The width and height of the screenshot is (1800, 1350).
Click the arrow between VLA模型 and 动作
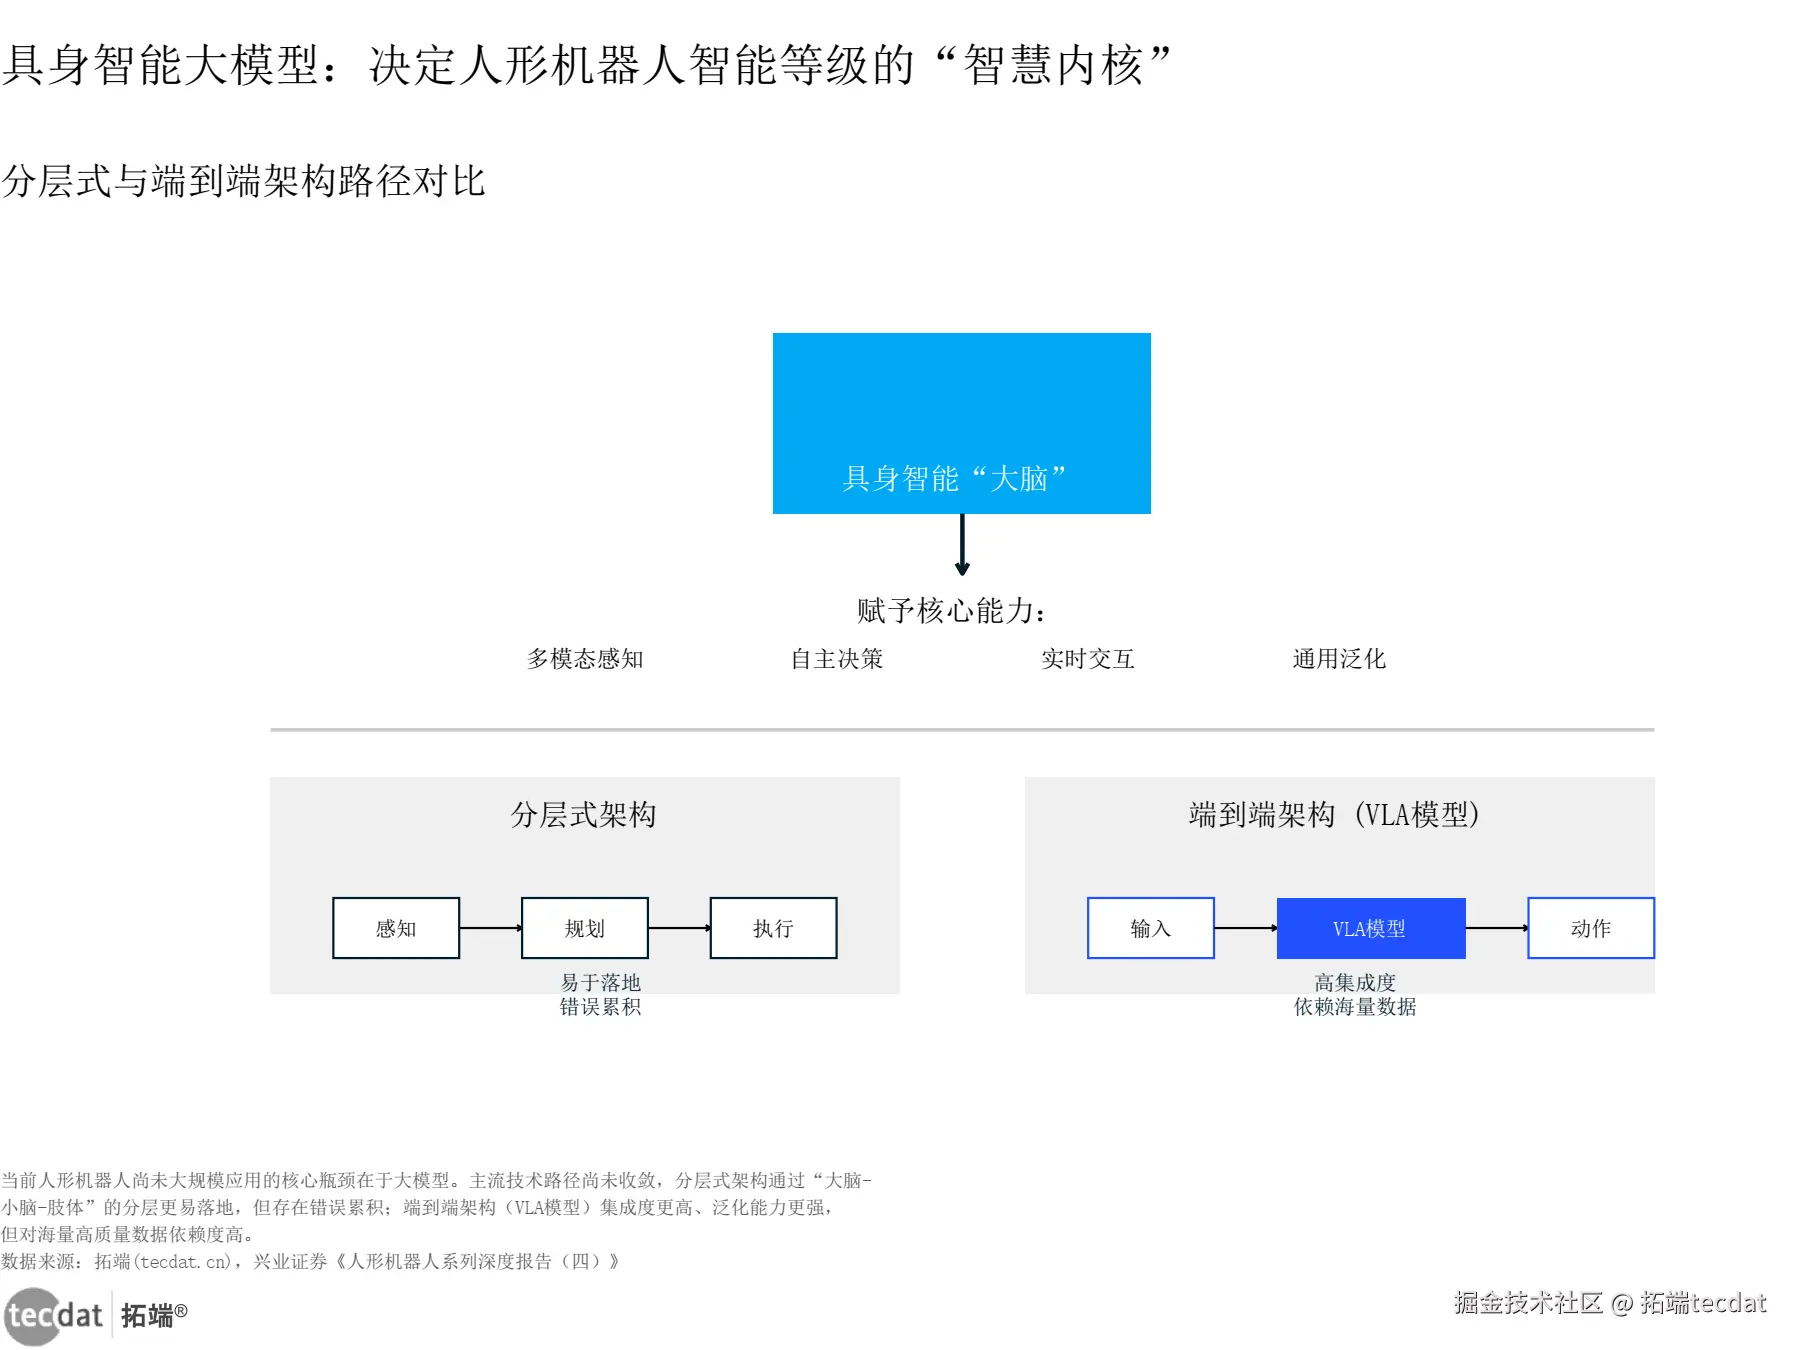coord(1497,928)
